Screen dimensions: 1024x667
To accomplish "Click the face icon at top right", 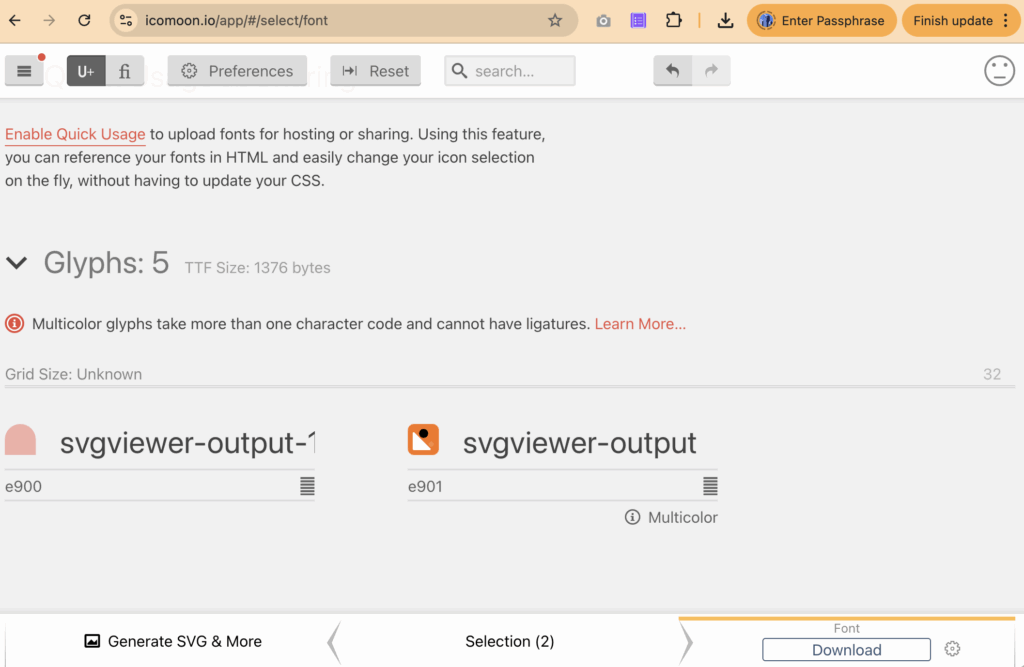I will [999, 71].
